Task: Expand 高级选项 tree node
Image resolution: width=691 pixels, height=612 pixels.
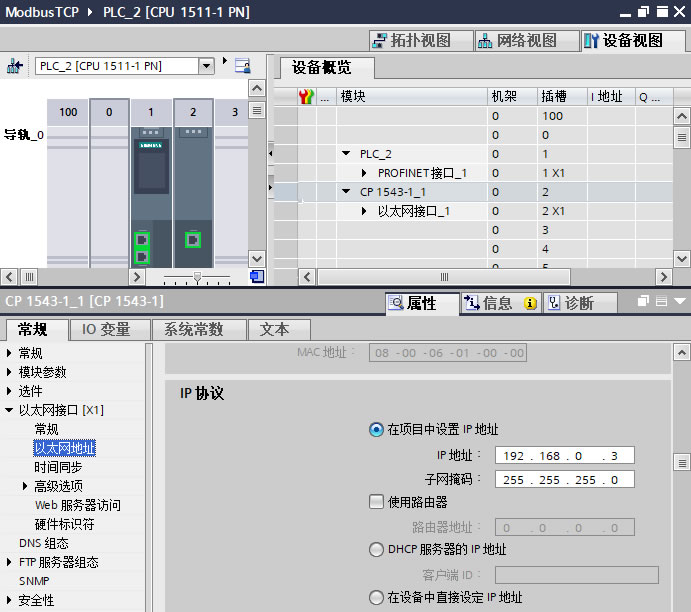Action: point(25,486)
